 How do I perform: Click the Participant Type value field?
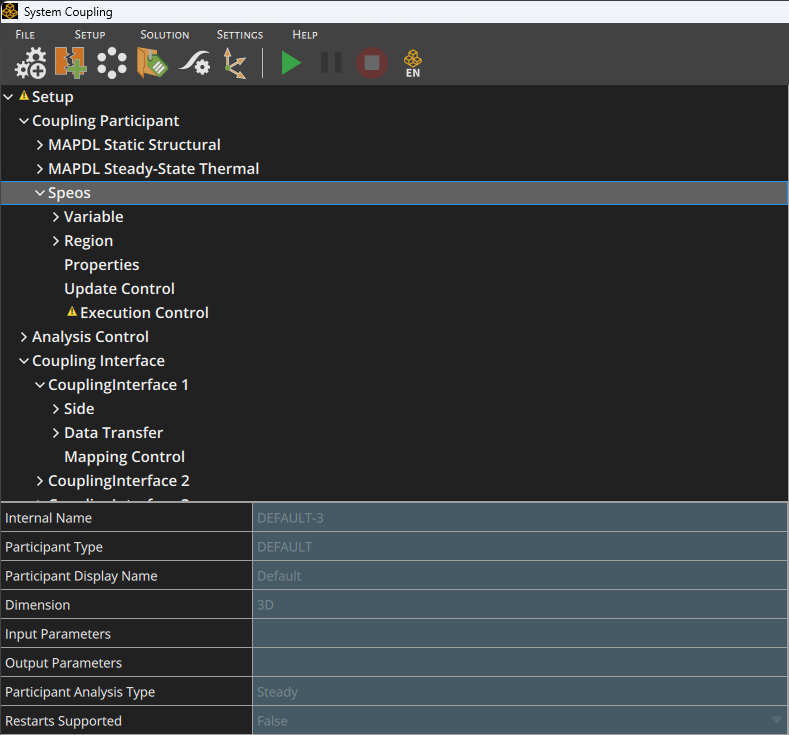pyautogui.click(x=520, y=547)
